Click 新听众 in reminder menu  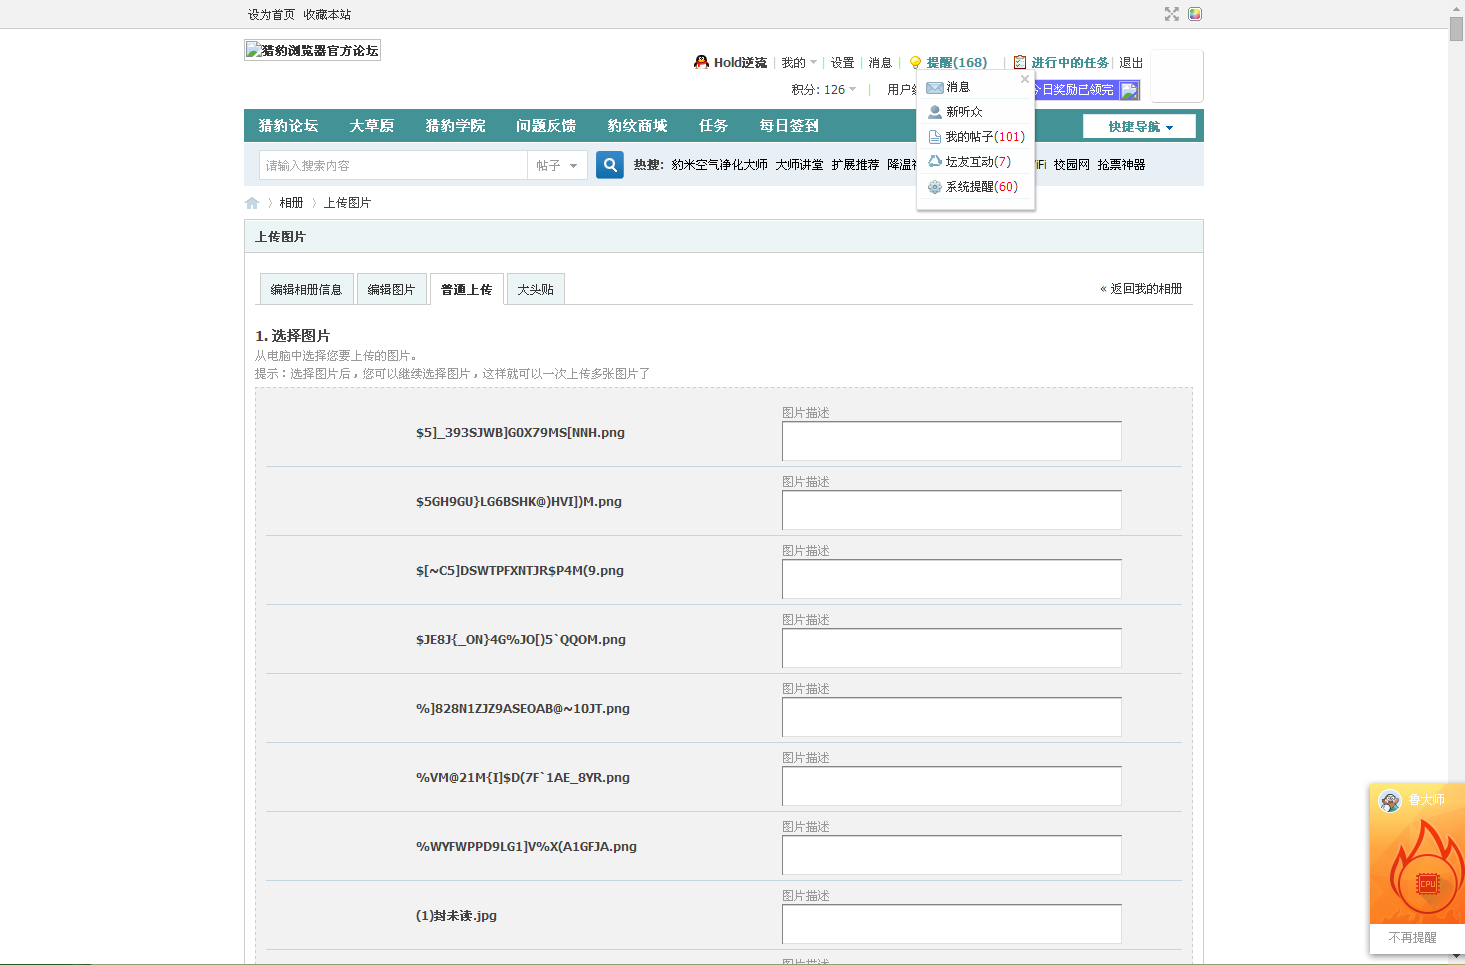tap(964, 112)
